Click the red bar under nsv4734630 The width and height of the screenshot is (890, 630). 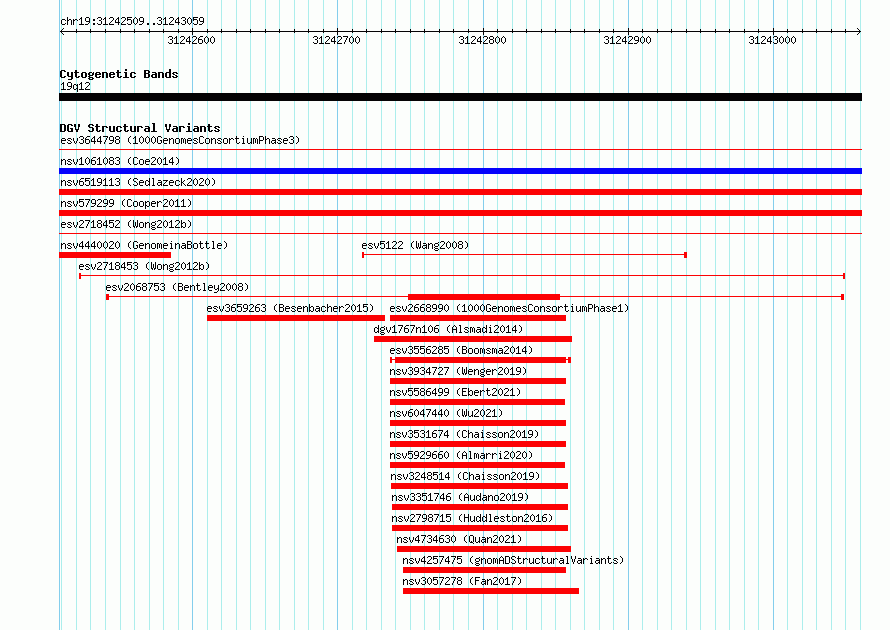pyautogui.click(x=484, y=549)
